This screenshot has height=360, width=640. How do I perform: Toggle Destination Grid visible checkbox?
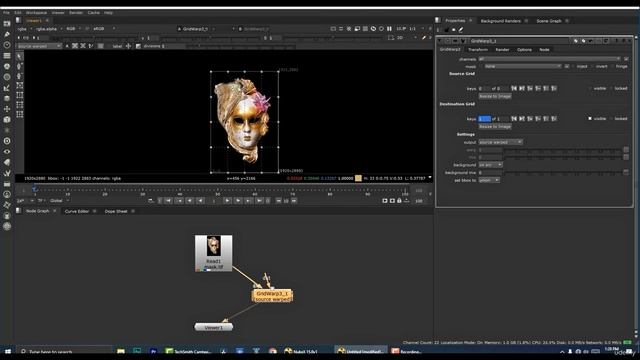tap(590, 118)
